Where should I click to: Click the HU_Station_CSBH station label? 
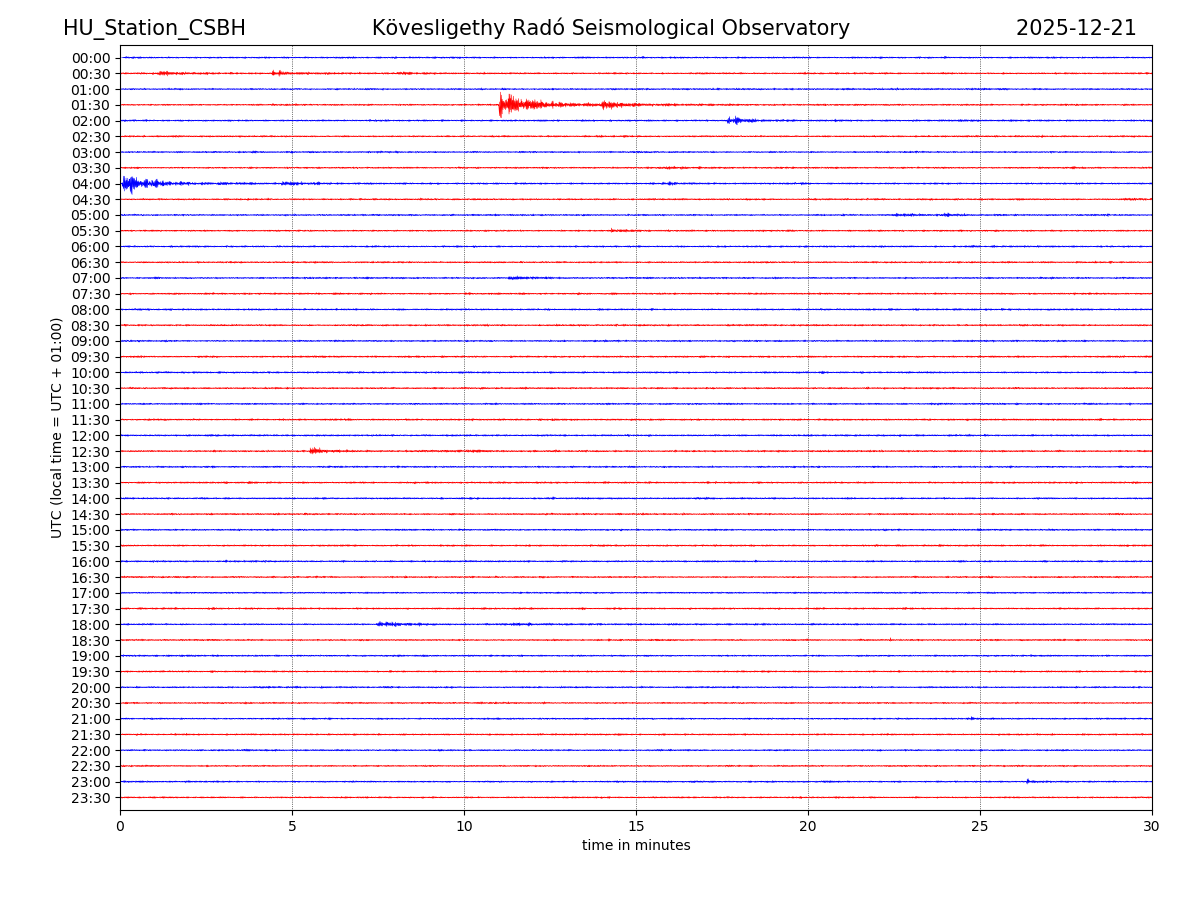[x=154, y=28]
